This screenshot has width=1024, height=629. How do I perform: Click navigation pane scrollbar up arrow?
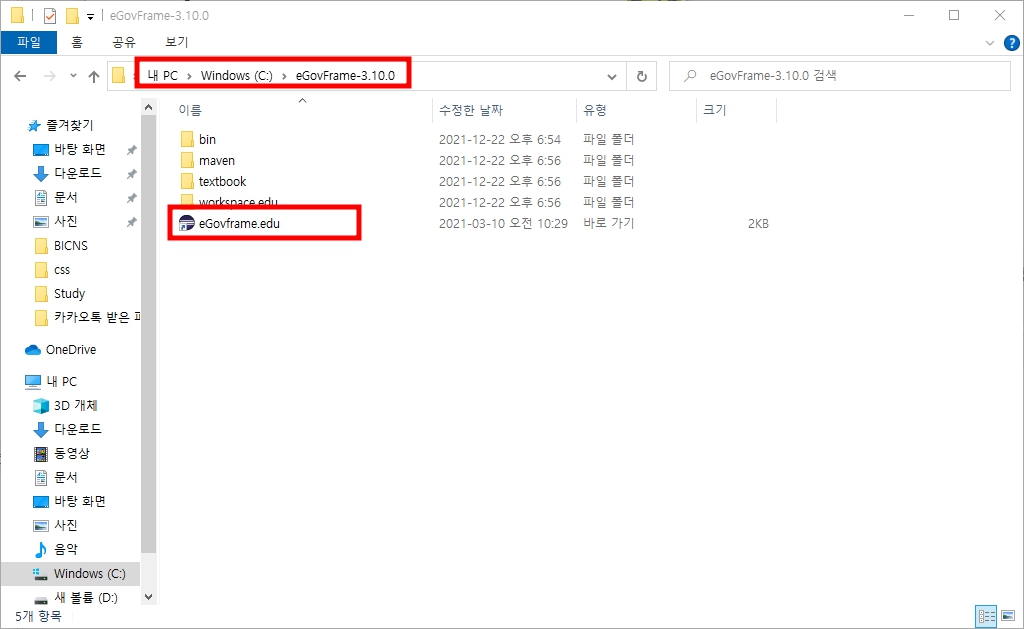tap(148, 107)
